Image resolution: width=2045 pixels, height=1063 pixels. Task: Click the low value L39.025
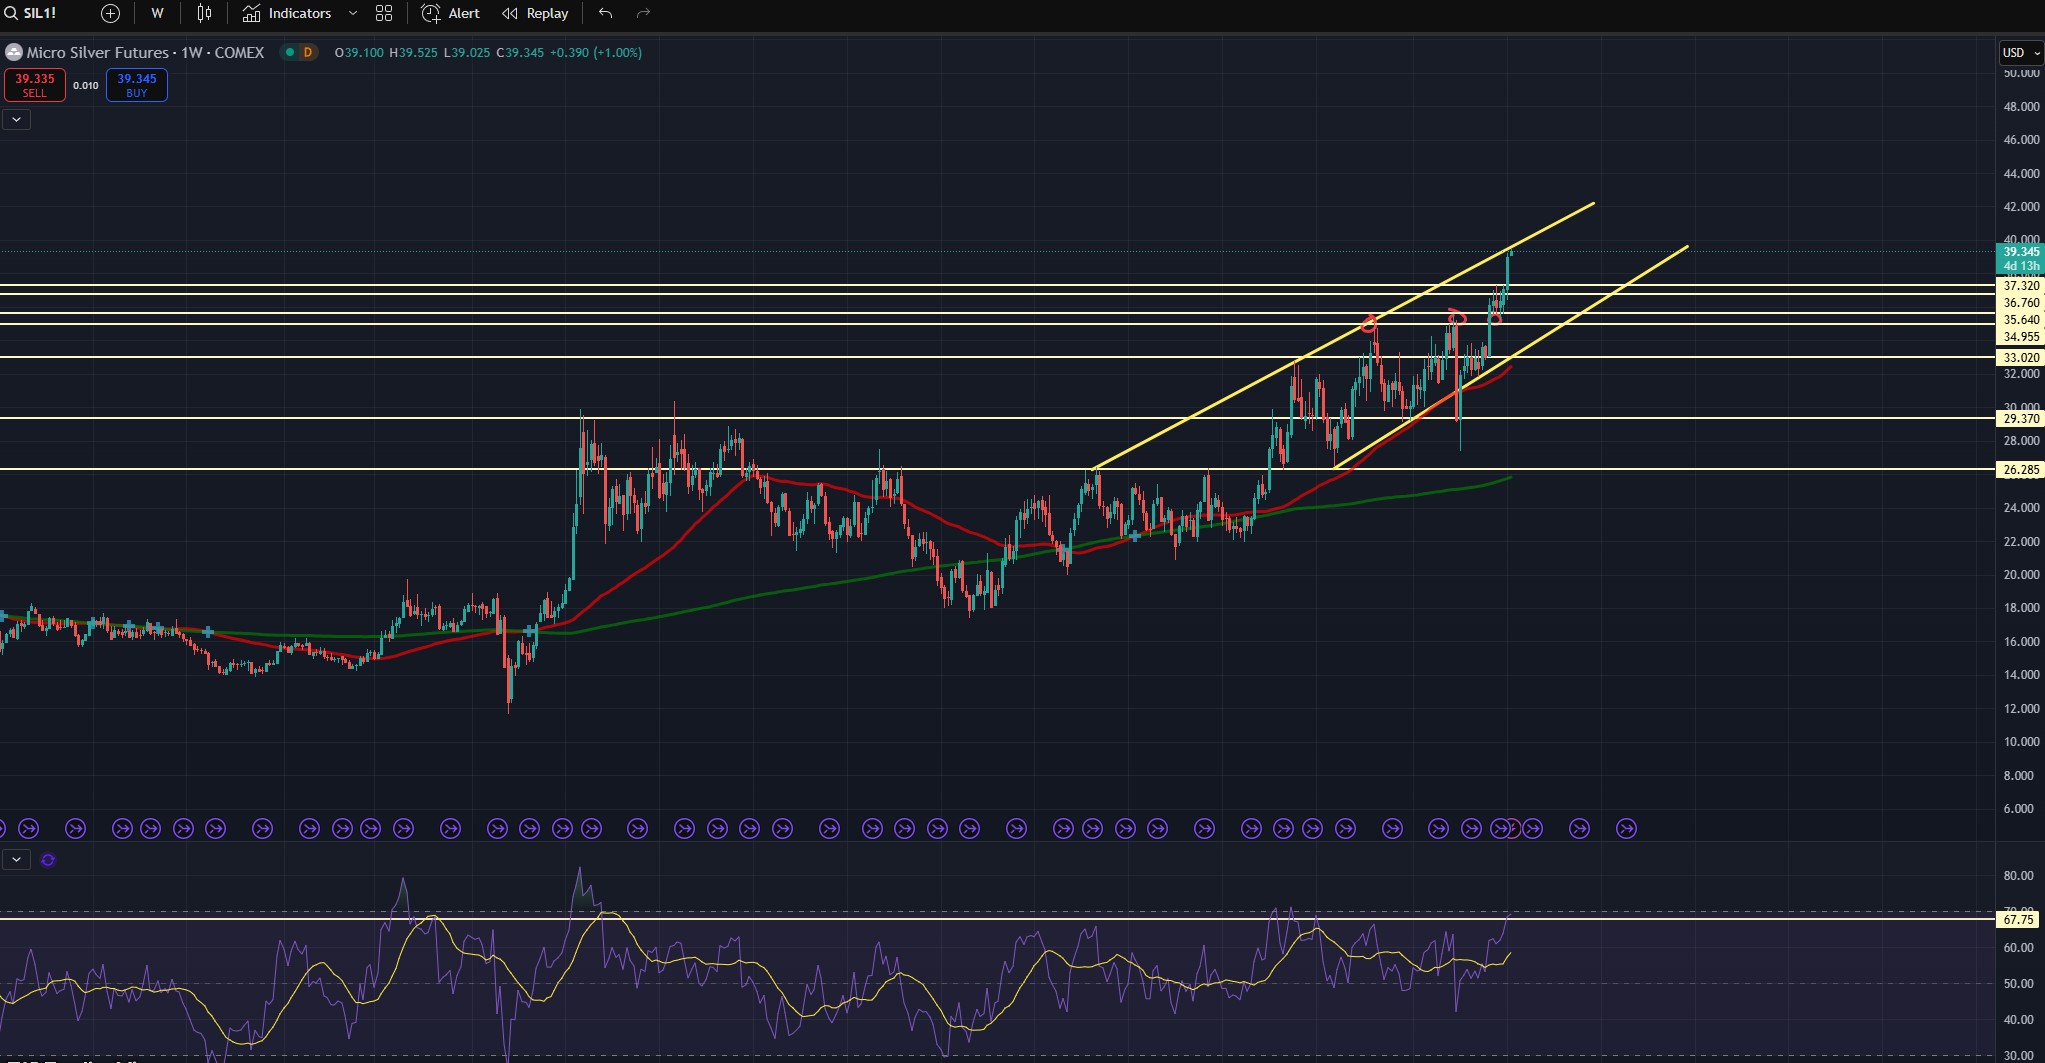click(467, 52)
